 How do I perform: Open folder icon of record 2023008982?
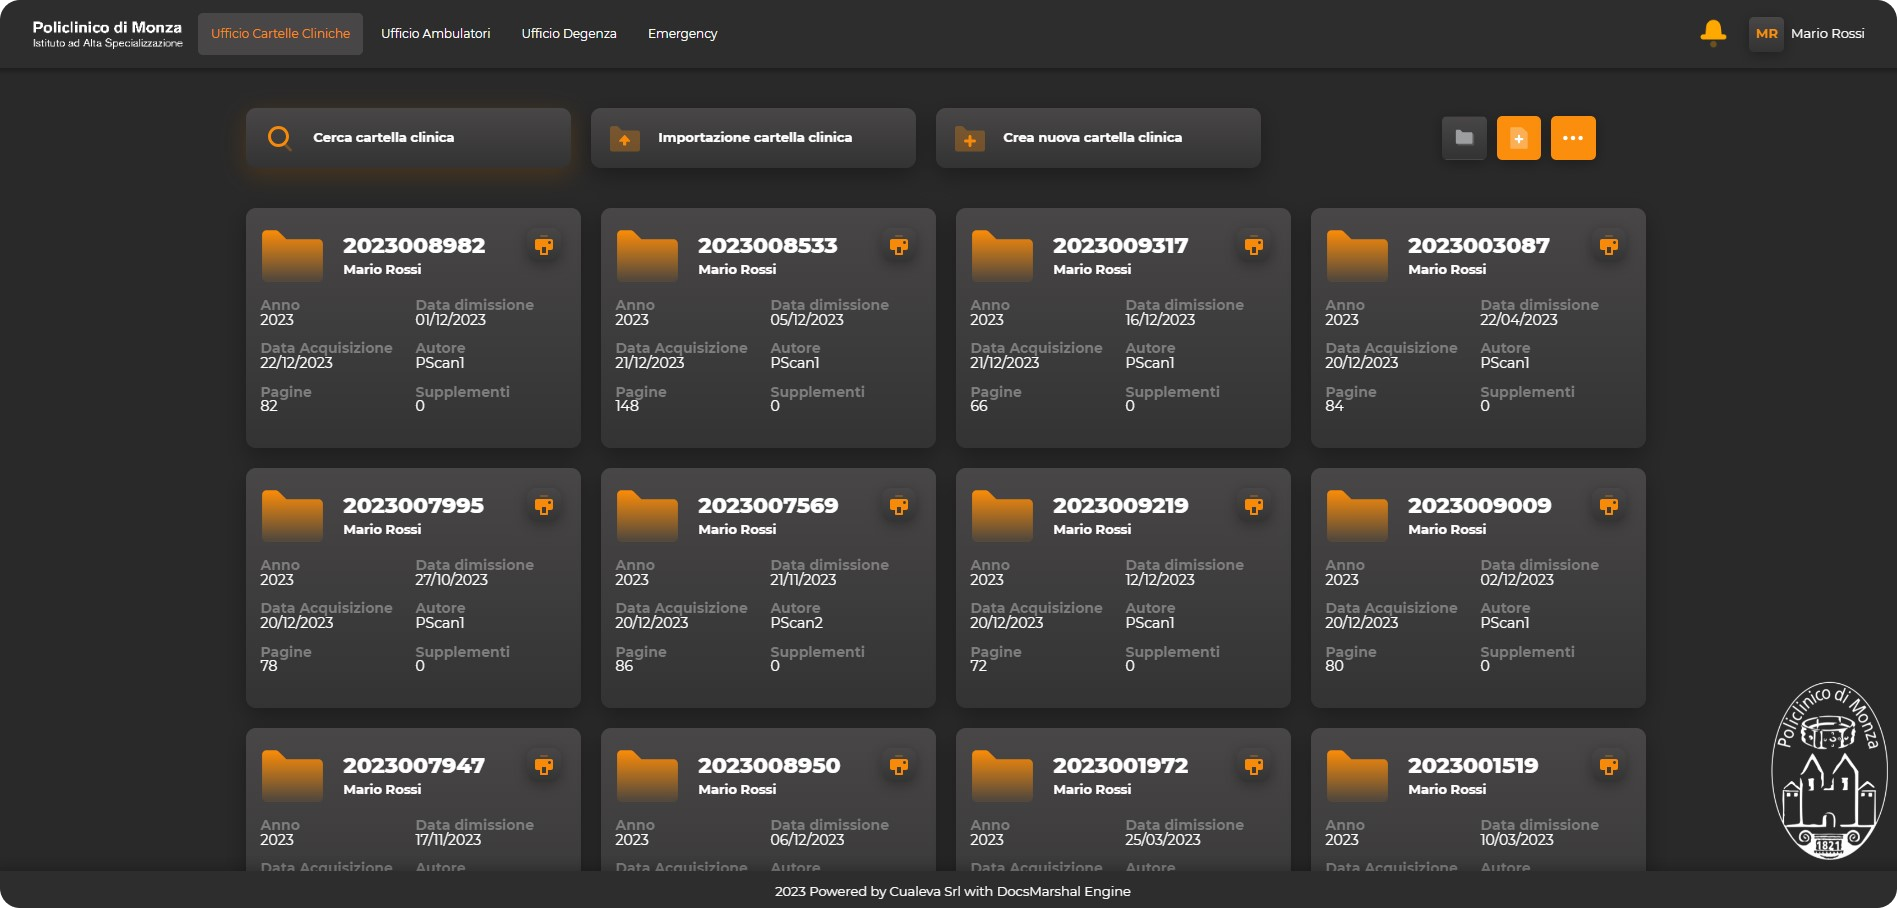click(x=292, y=255)
